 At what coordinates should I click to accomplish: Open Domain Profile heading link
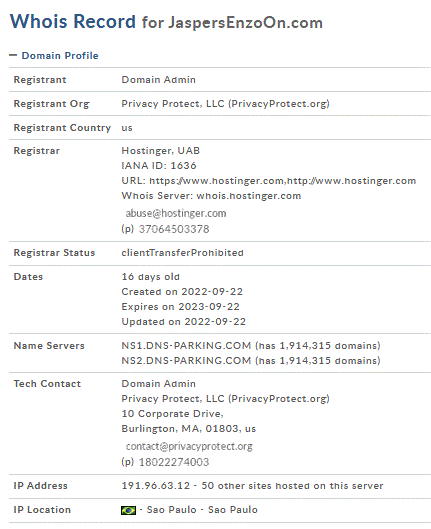click(60, 56)
